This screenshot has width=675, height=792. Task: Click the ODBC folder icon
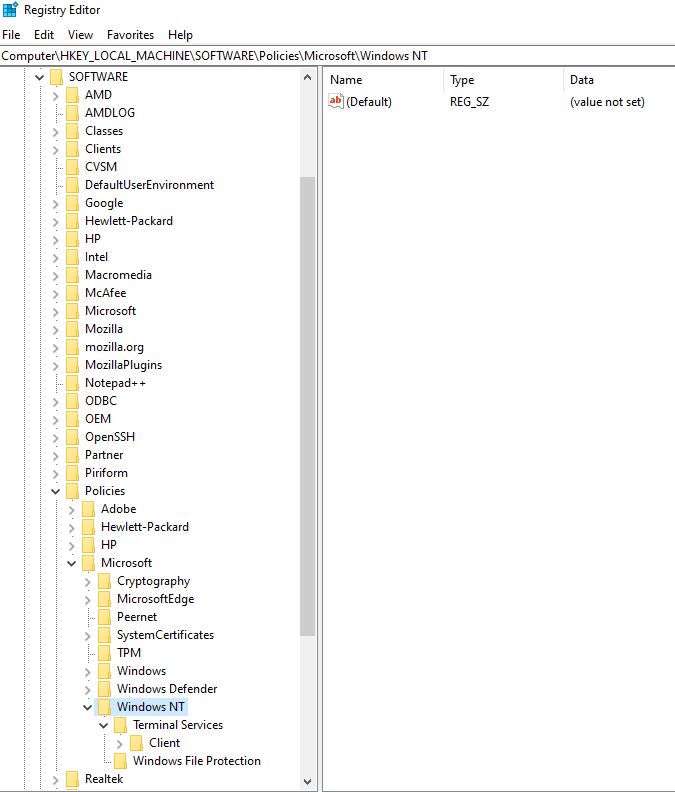[x=73, y=401]
